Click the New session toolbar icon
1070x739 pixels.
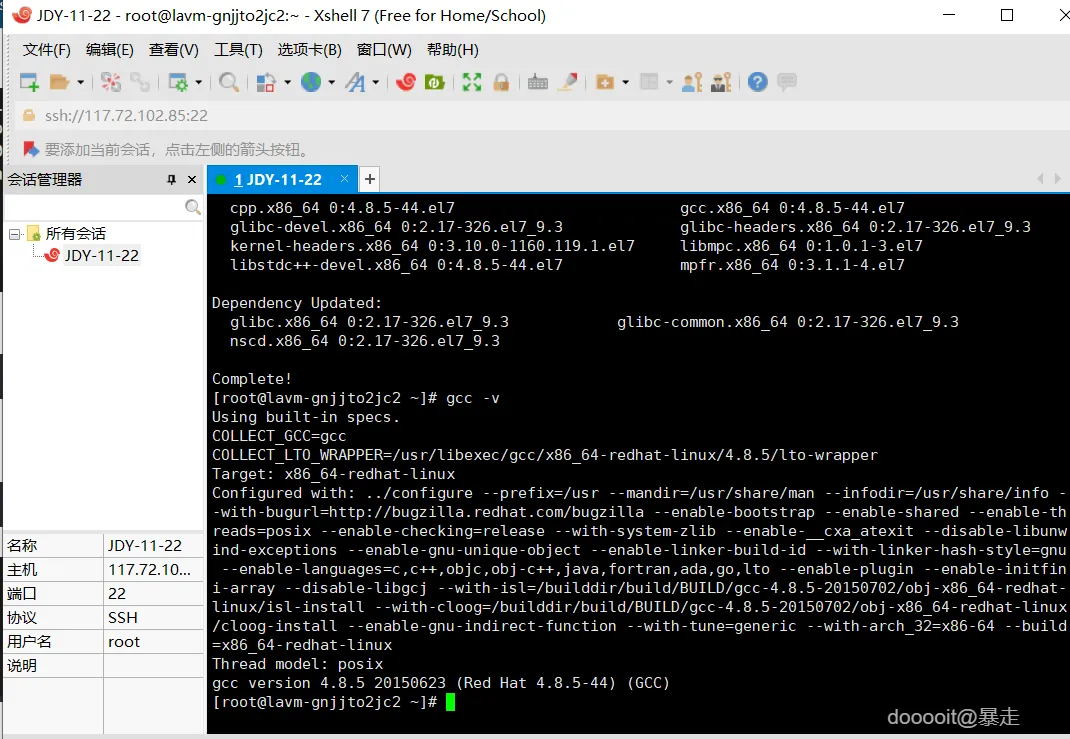tap(29, 83)
